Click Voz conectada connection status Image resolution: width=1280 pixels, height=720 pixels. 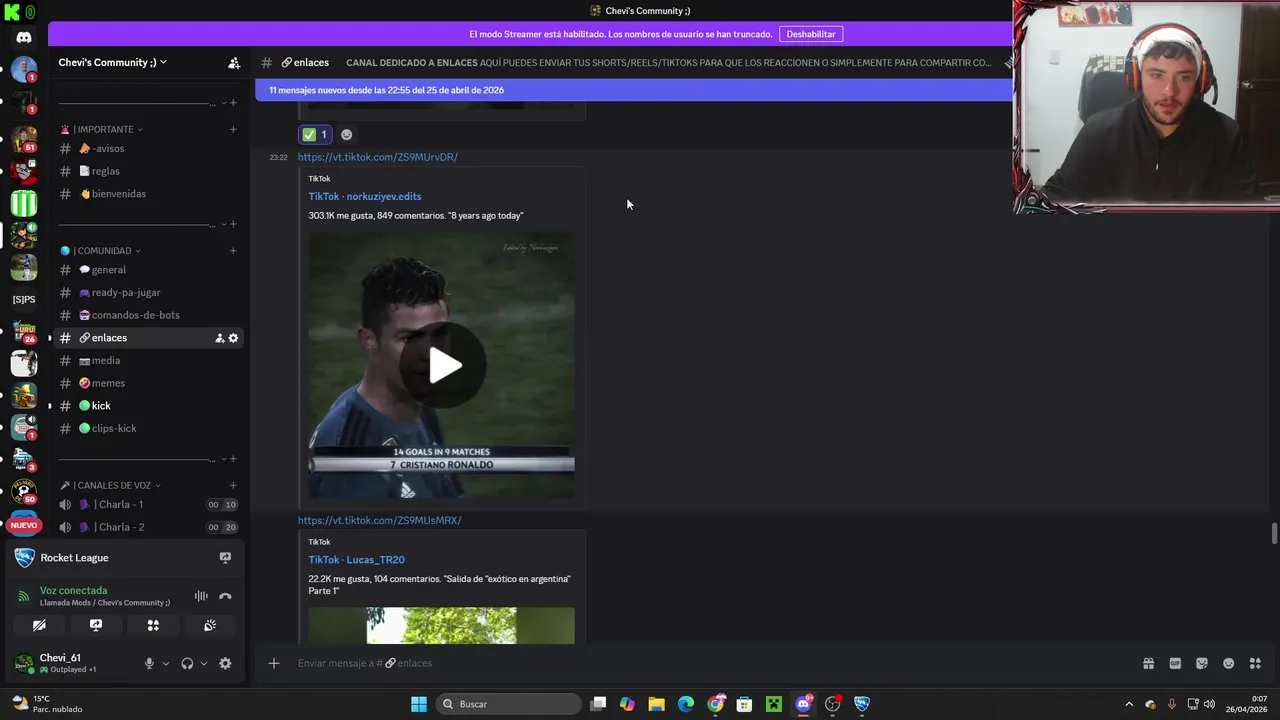[x=73, y=590]
